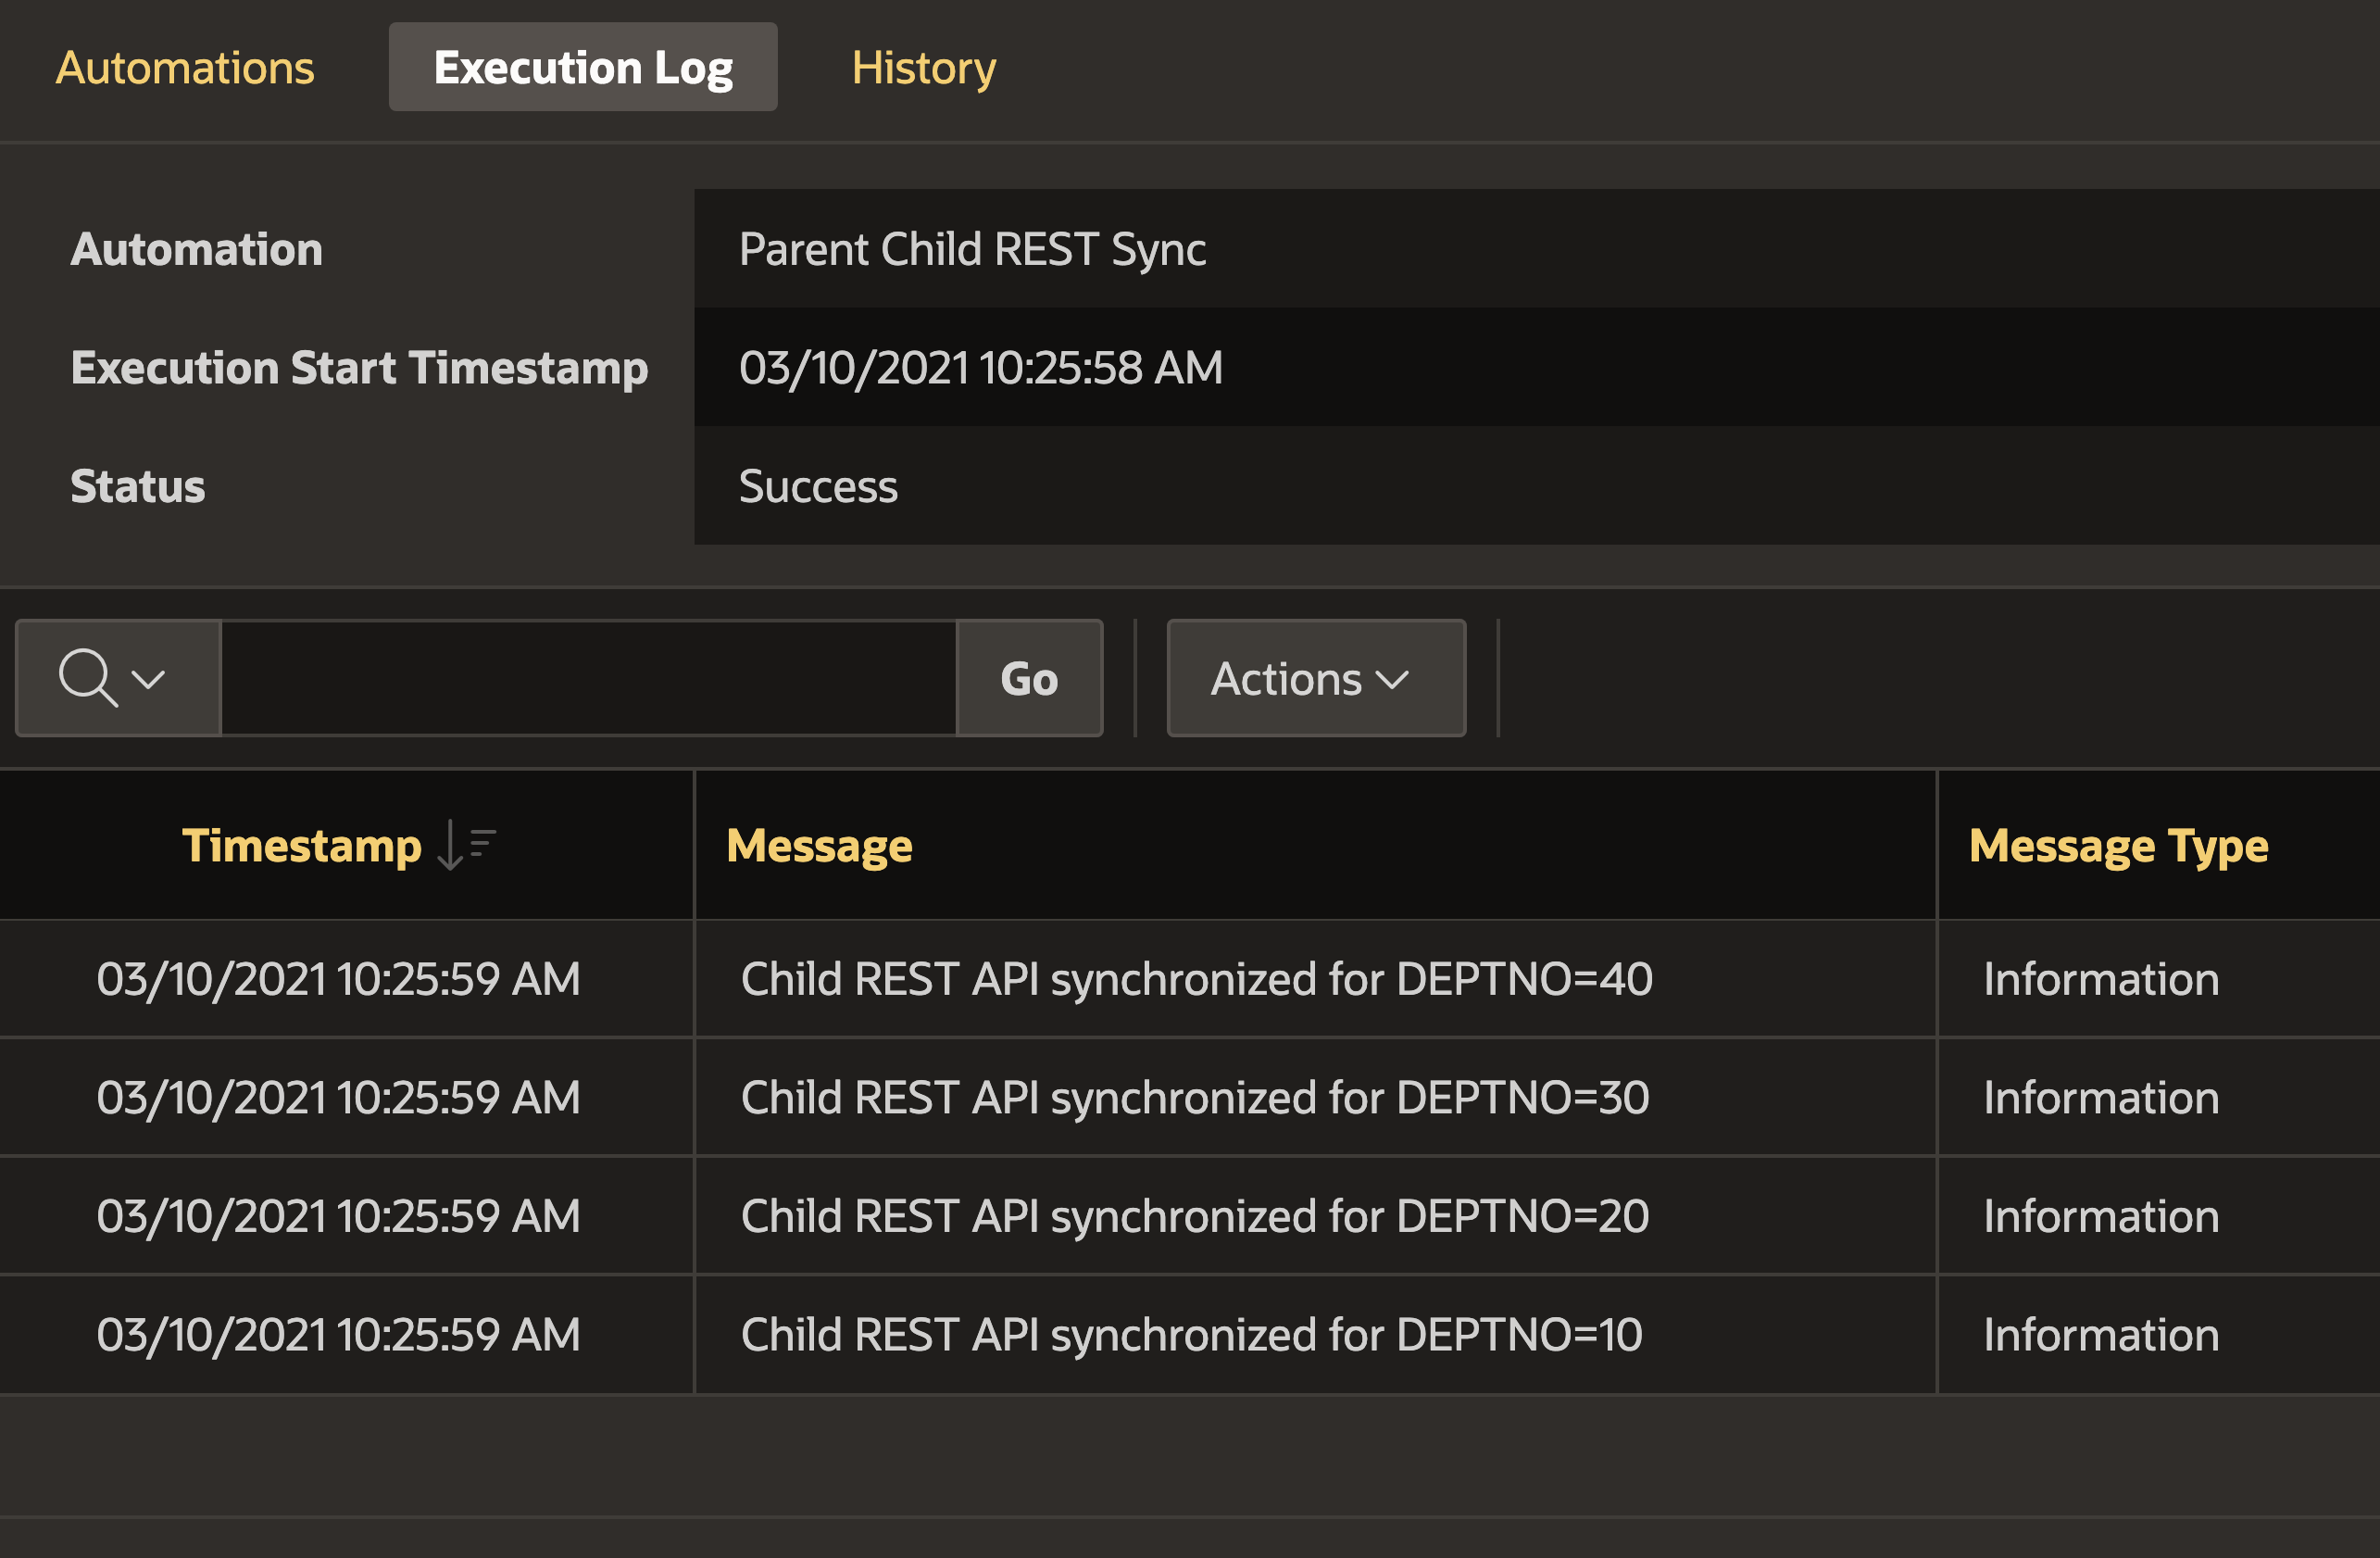Click the Execution Start Timestamp value

pyautogui.click(x=980, y=368)
